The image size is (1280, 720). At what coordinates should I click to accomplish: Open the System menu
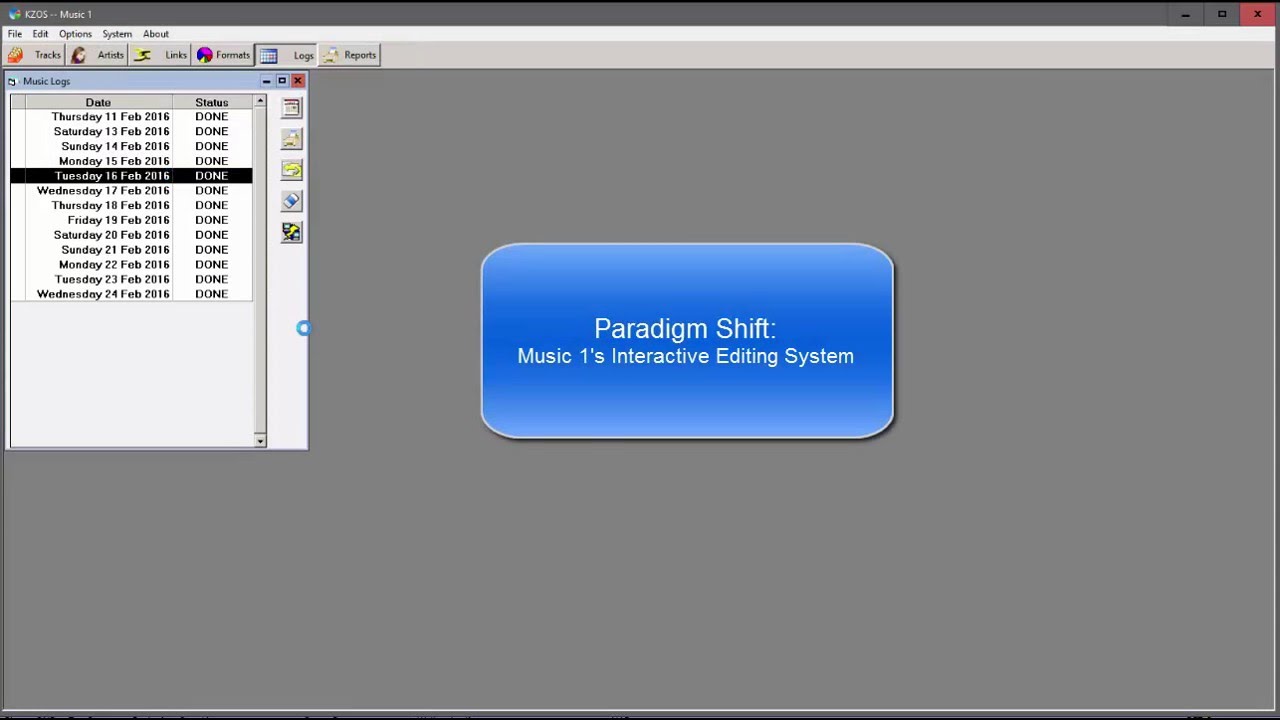tap(117, 34)
